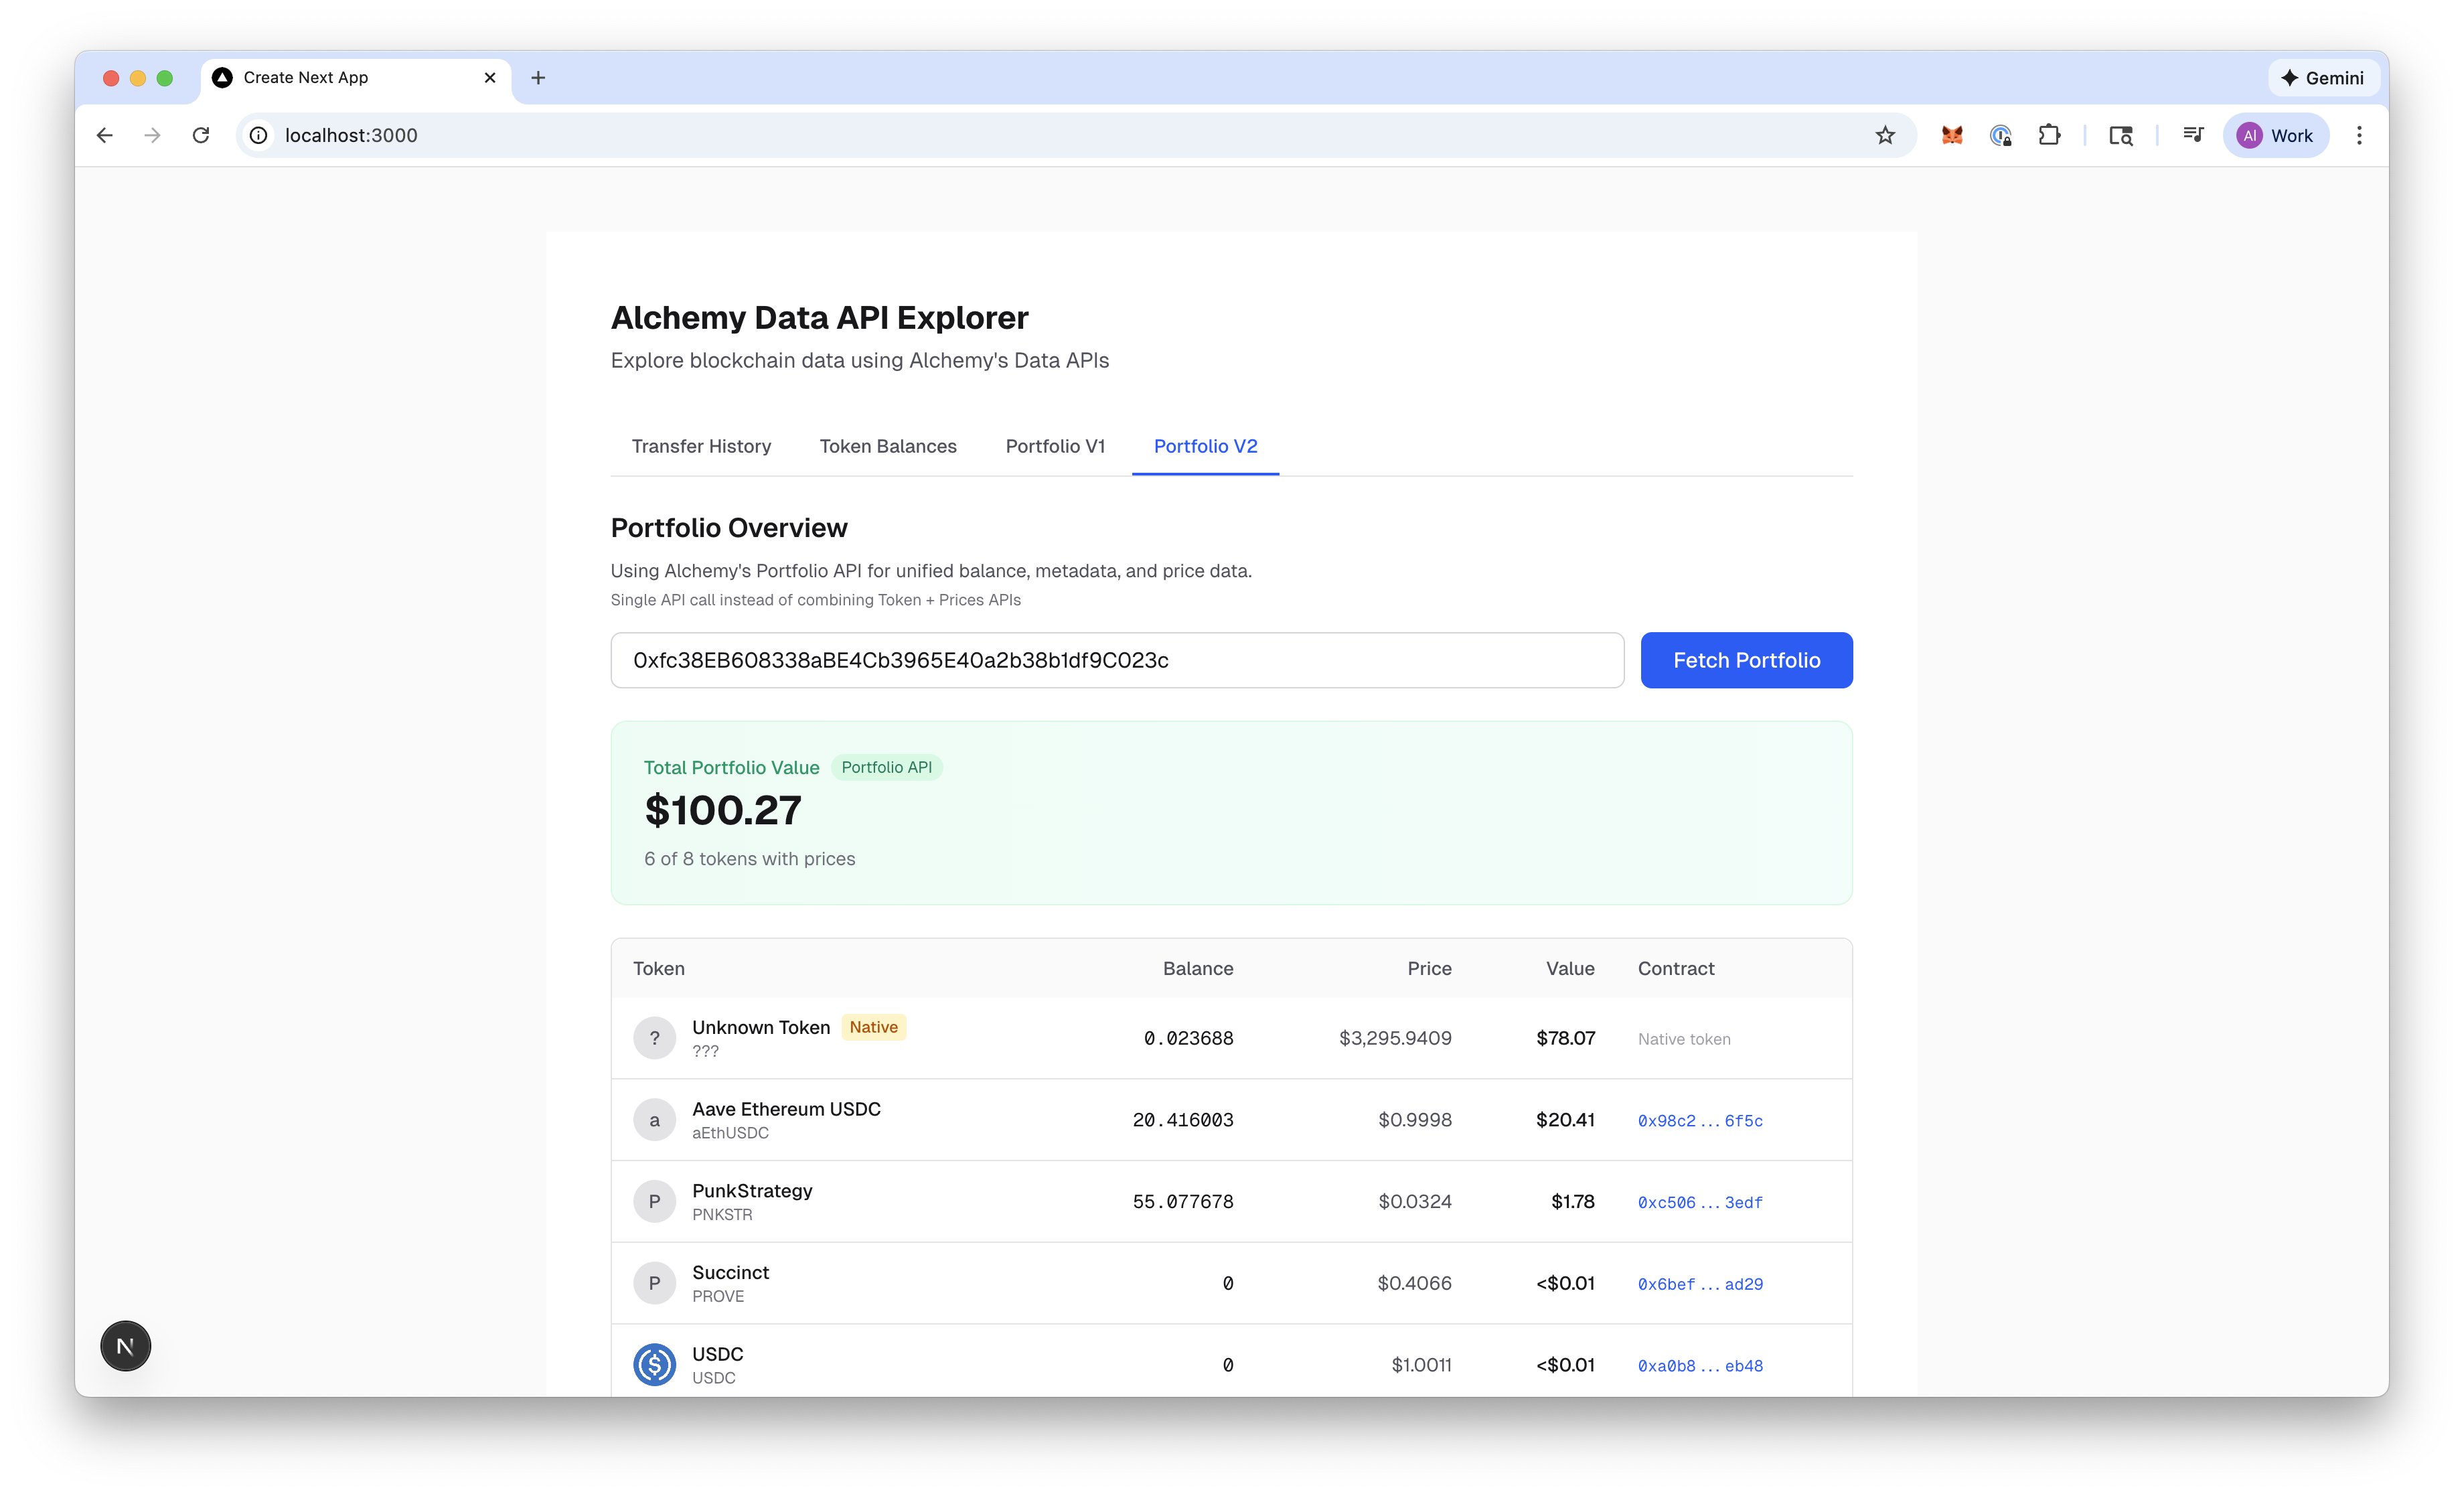Screen dimensions: 2464x1496
Task: Open the Gemini button in the tab bar
Action: [x=2323, y=78]
